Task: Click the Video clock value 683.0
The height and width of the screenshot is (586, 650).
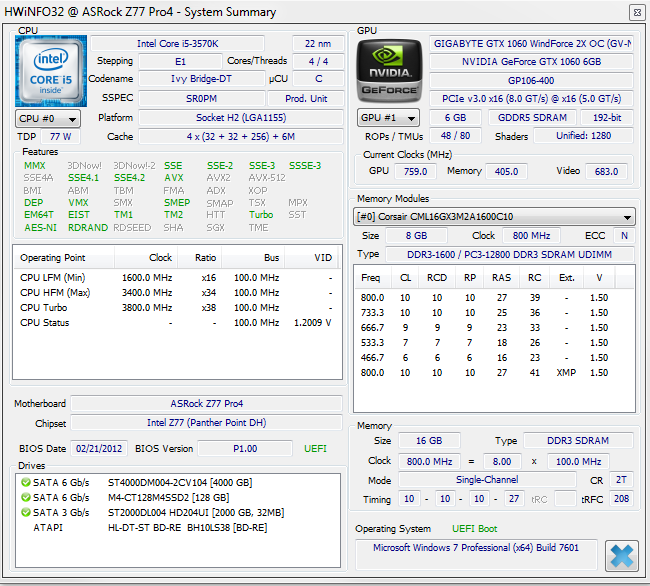Action: pyautogui.click(x=606, y=172)
